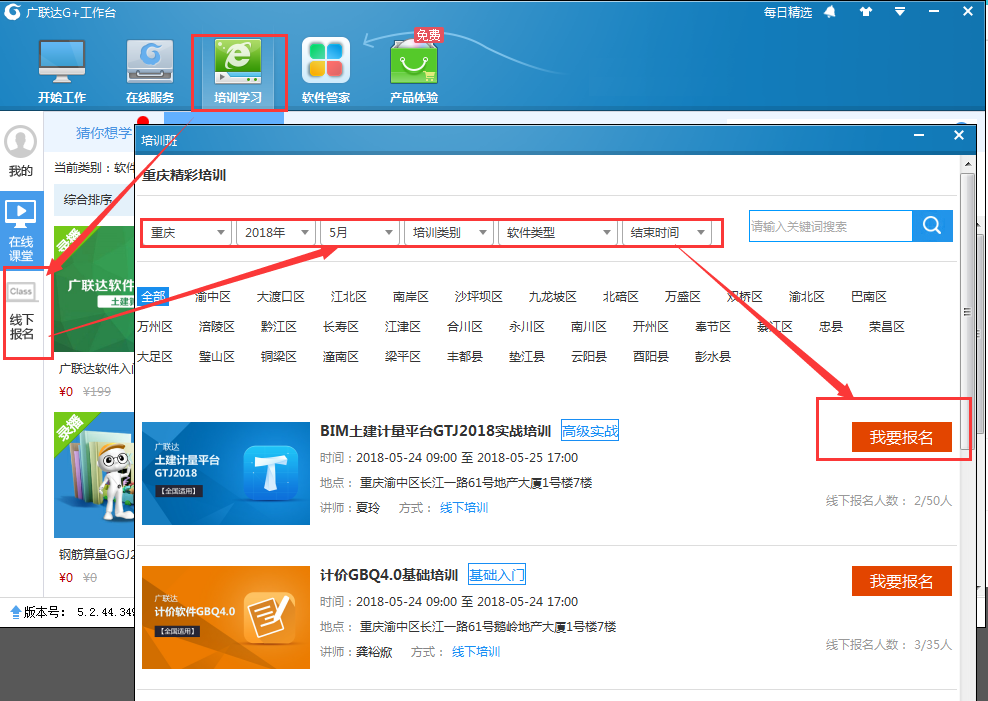Image resolution: width=988 pixels, height=701 pixels.
Task: Select the 南川区 district filter
Action: click(589, 327)
